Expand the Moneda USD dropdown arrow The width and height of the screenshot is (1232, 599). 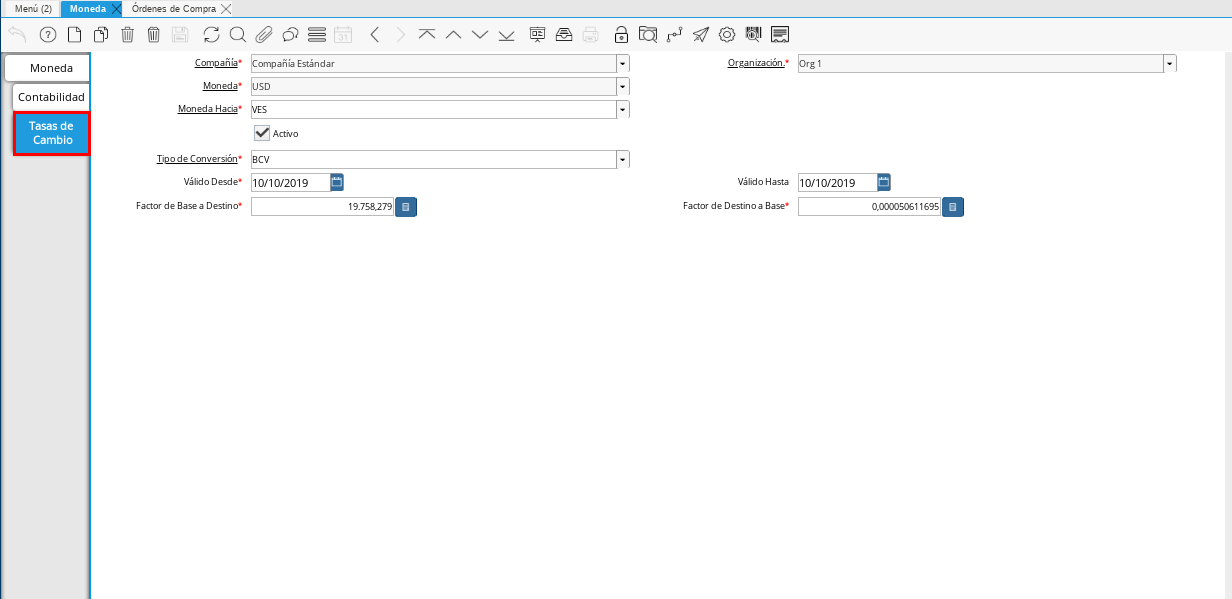point(623,86)
